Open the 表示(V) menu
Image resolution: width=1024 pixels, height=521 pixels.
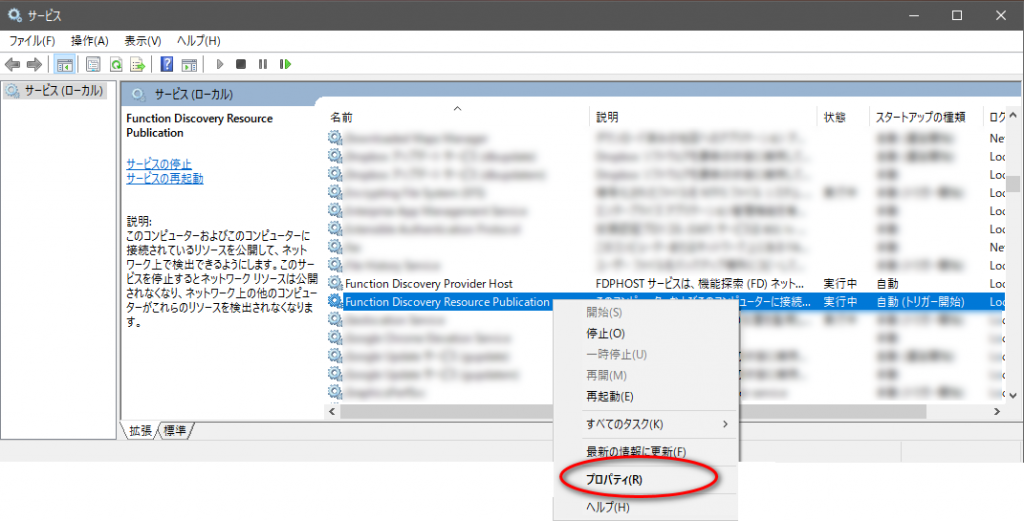pyautogui.click(x=142, y=41)
